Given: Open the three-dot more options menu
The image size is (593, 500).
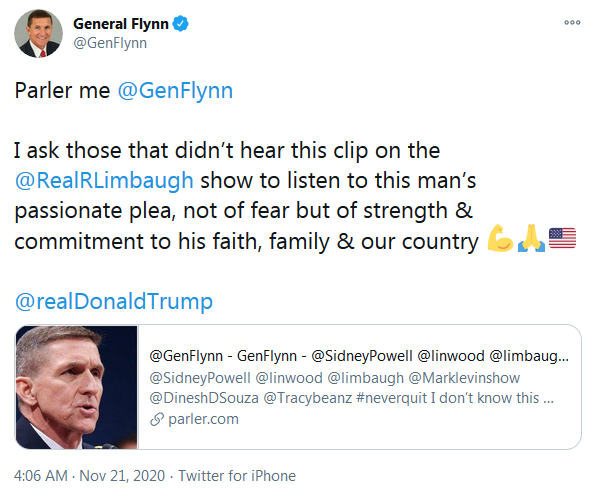Looking at the screenshot, I should click(572, 22).
